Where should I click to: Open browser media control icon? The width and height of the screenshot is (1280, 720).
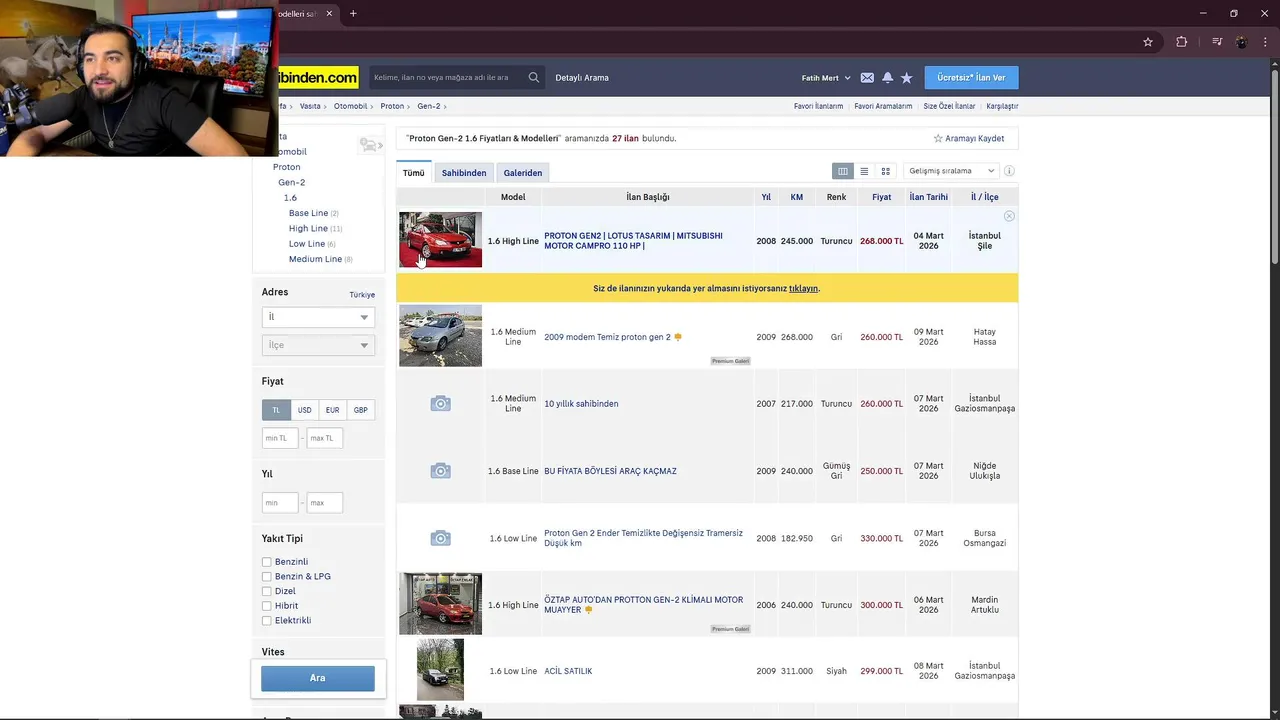click(1217, 42)
